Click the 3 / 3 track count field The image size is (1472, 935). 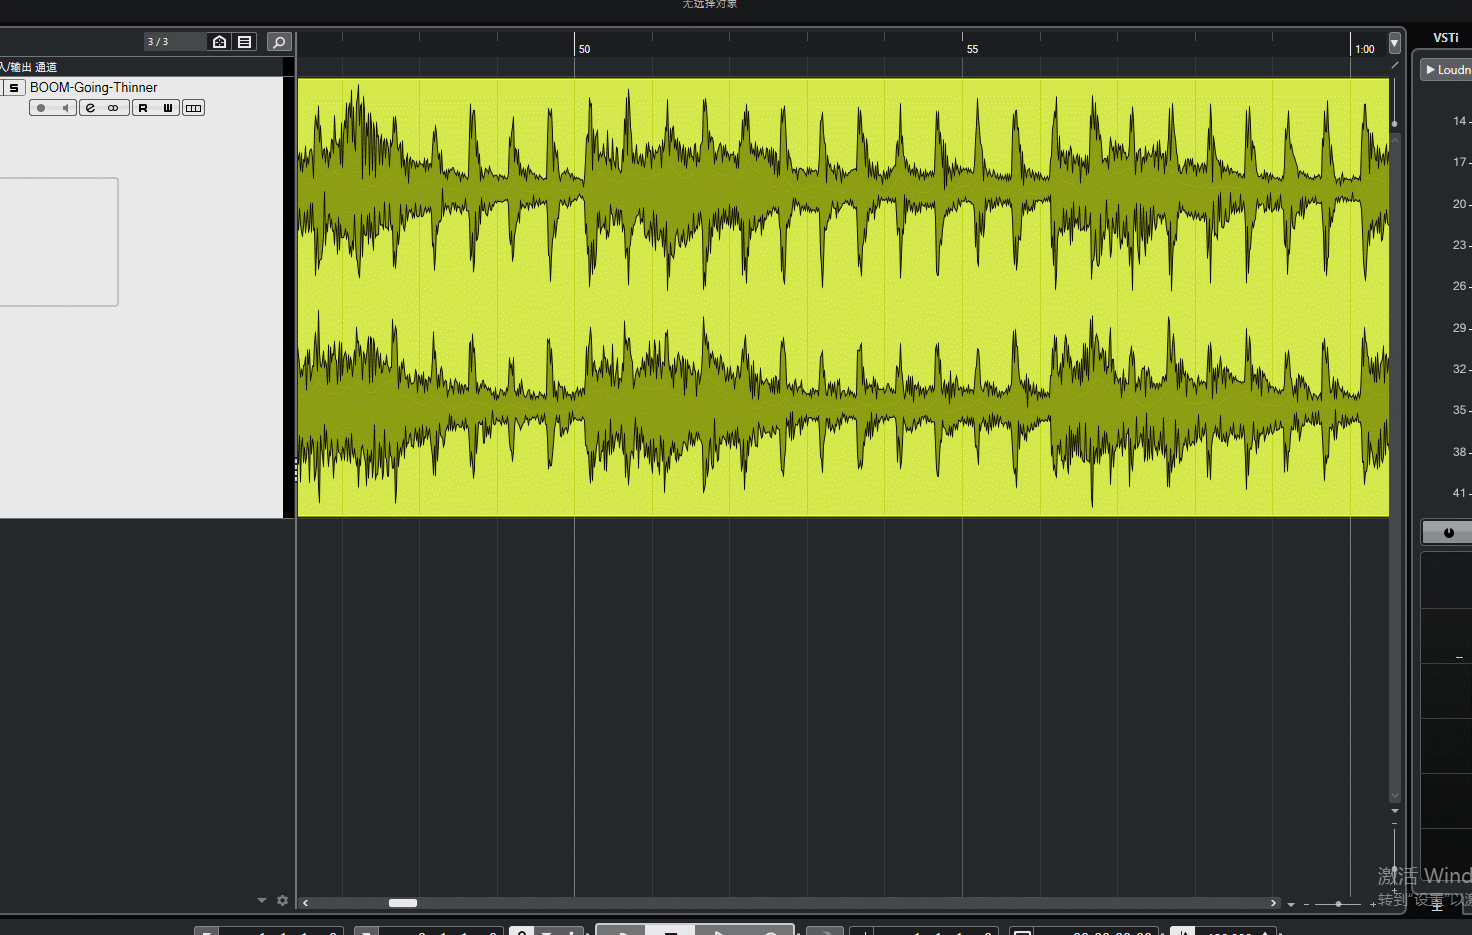[x=174, y=42]
